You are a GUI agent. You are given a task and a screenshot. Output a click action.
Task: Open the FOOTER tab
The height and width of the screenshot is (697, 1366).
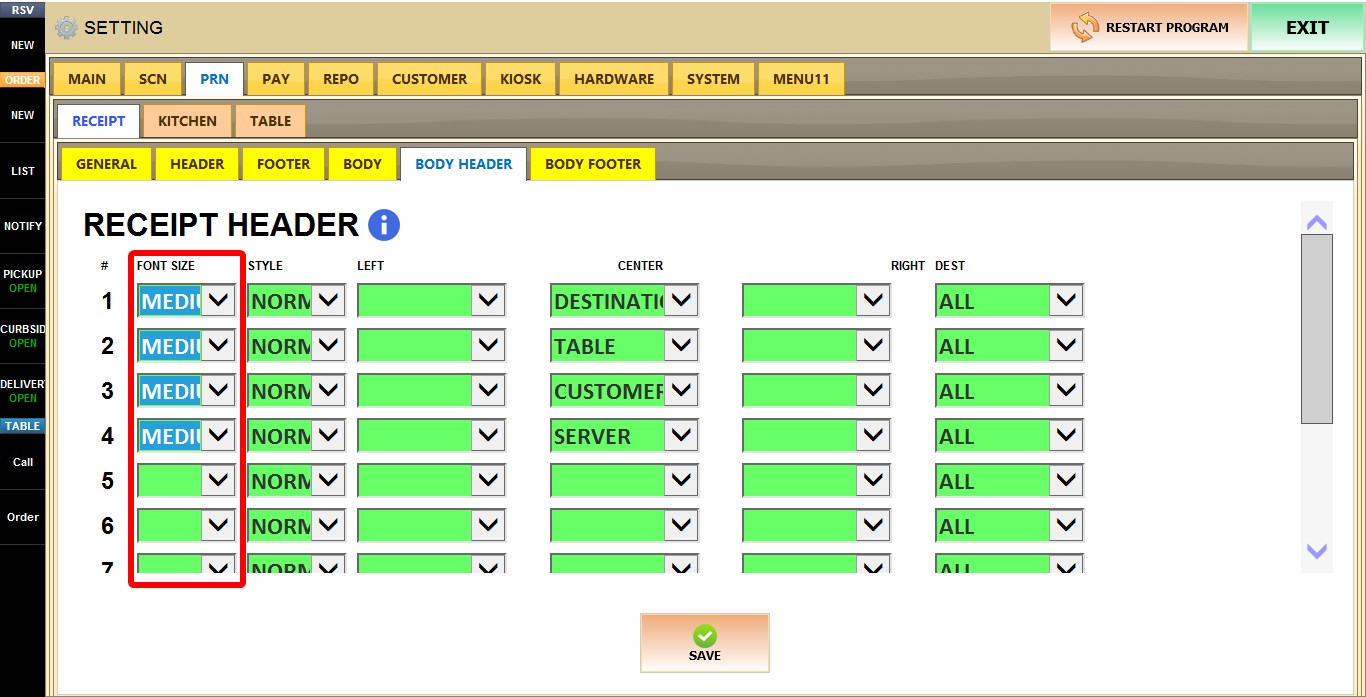pyautogui.click(x=283, y=164)
